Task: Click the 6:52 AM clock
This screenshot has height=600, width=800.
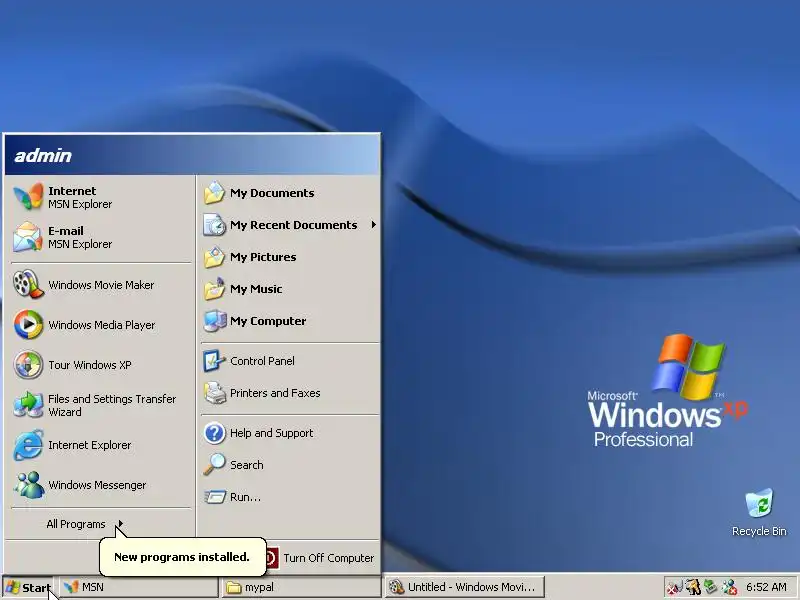Action: [x=766, y=587]
